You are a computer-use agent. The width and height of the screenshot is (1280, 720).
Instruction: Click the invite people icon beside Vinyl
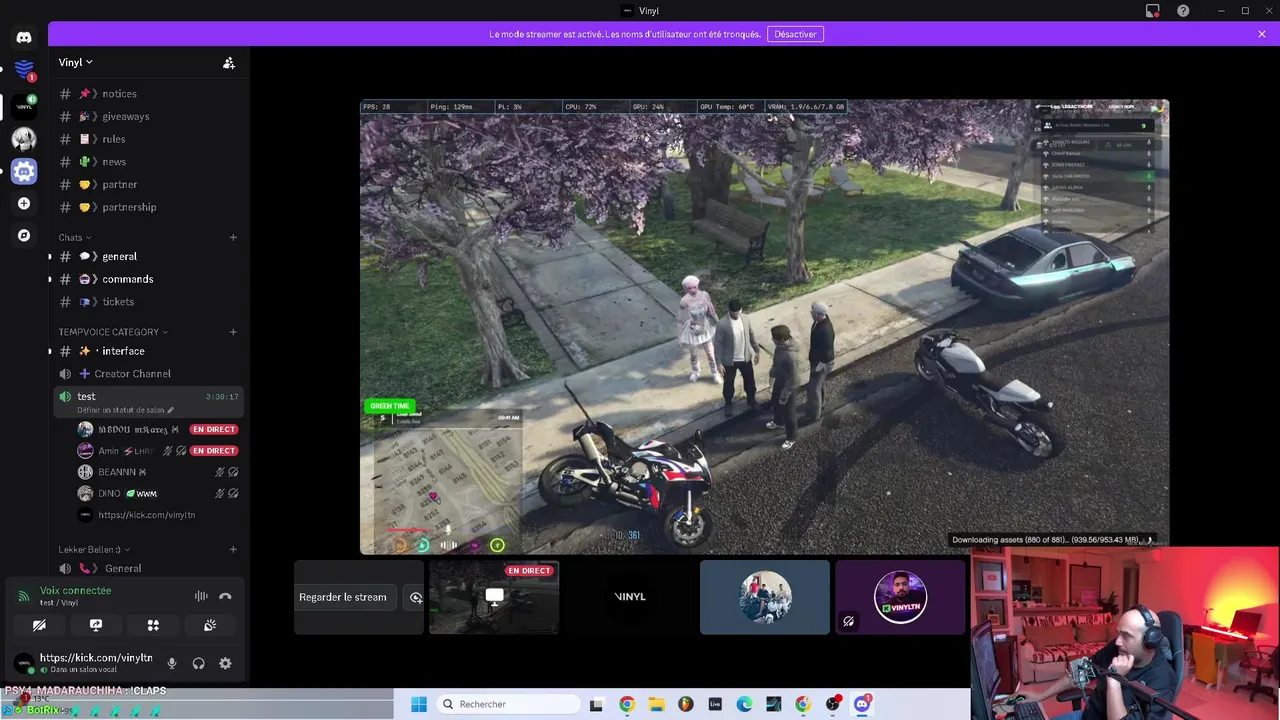(x=229, y=63)
